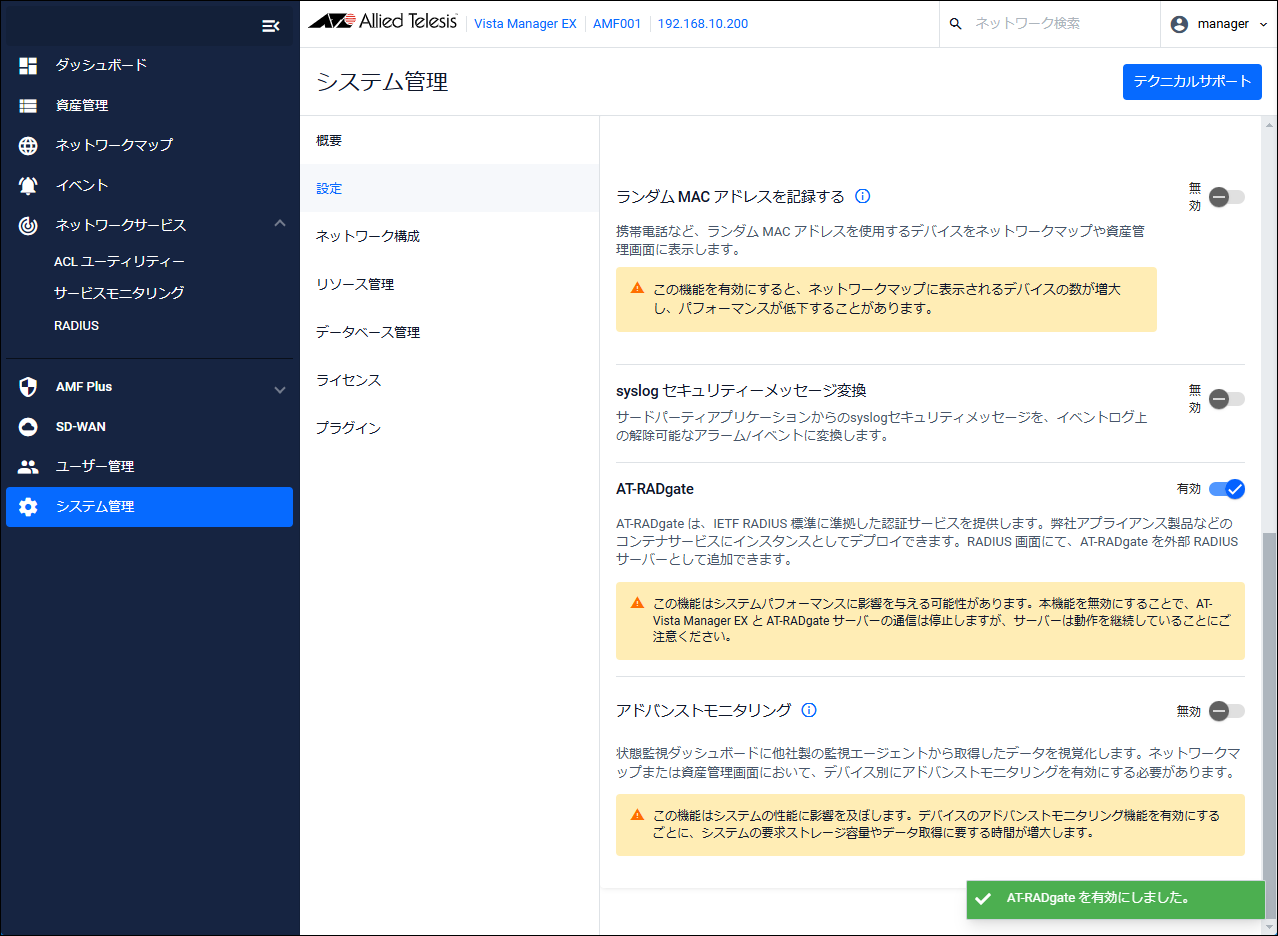Enable the アドバンストモニタリング toggle

[x=1226, y=711]
